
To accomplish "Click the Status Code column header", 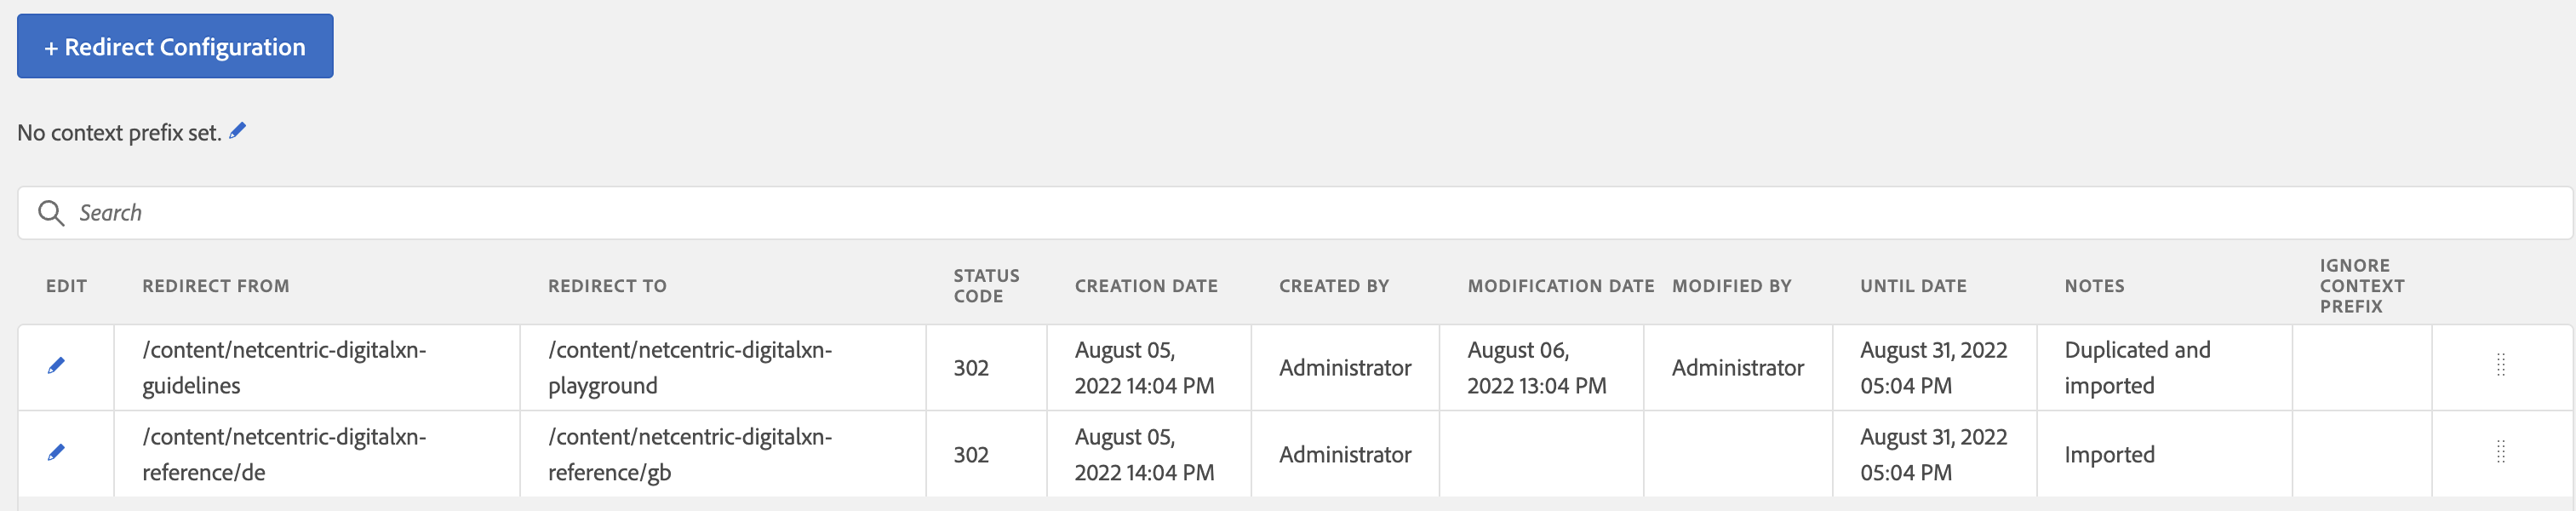I will [985, 284].
